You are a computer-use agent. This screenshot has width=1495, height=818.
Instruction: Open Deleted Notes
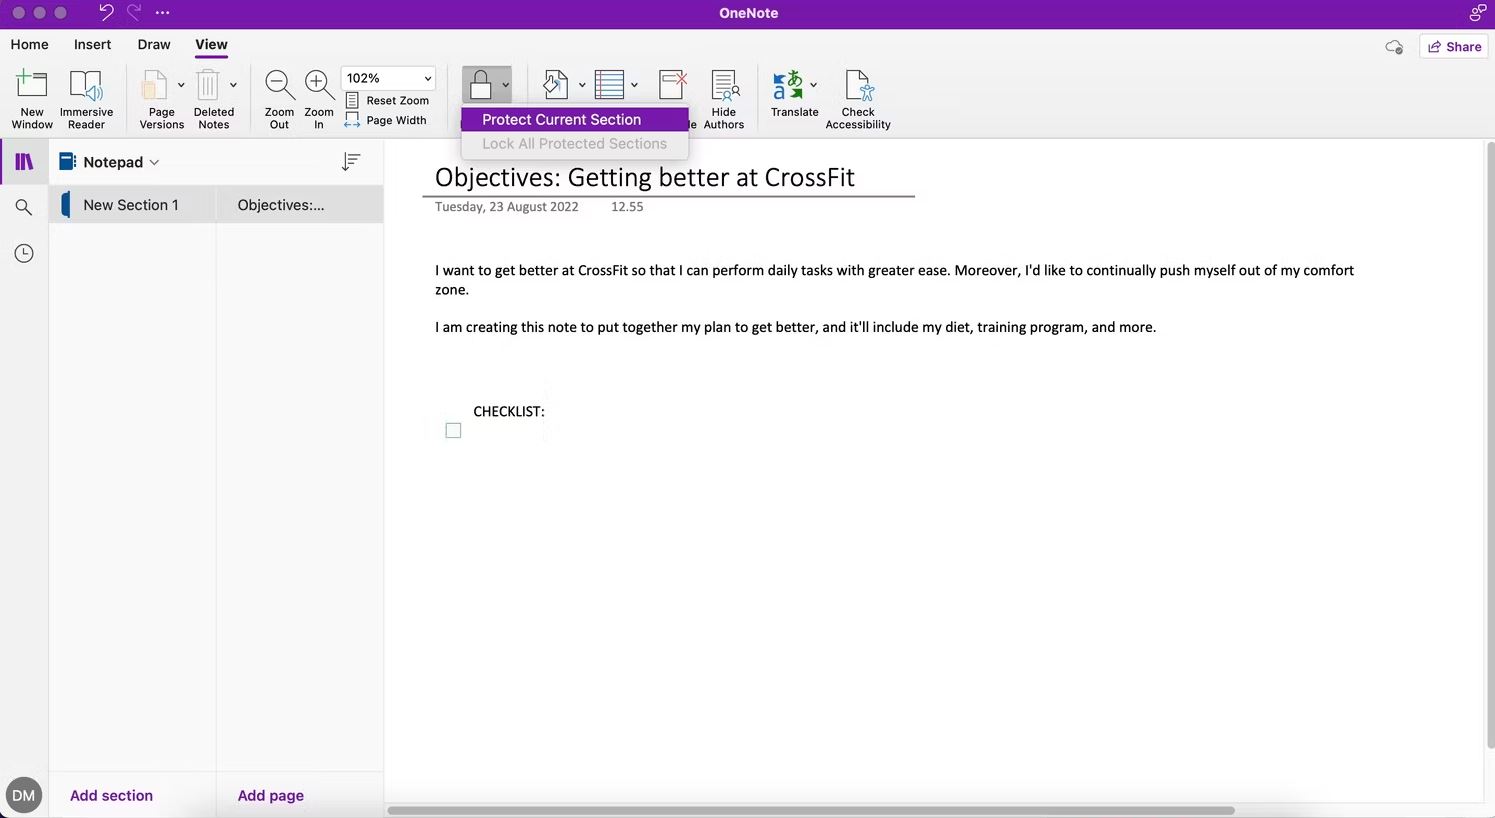pos(212,98)
